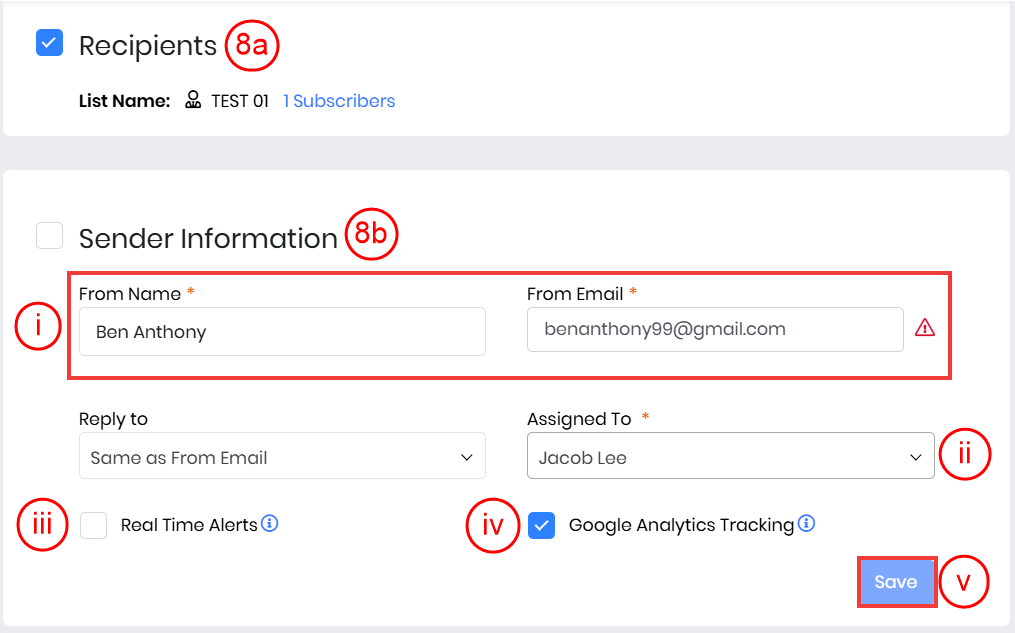Click the circled "v" marker next to Save
The height and width of the screenshot is (633, 1015).
click(964, 582)
